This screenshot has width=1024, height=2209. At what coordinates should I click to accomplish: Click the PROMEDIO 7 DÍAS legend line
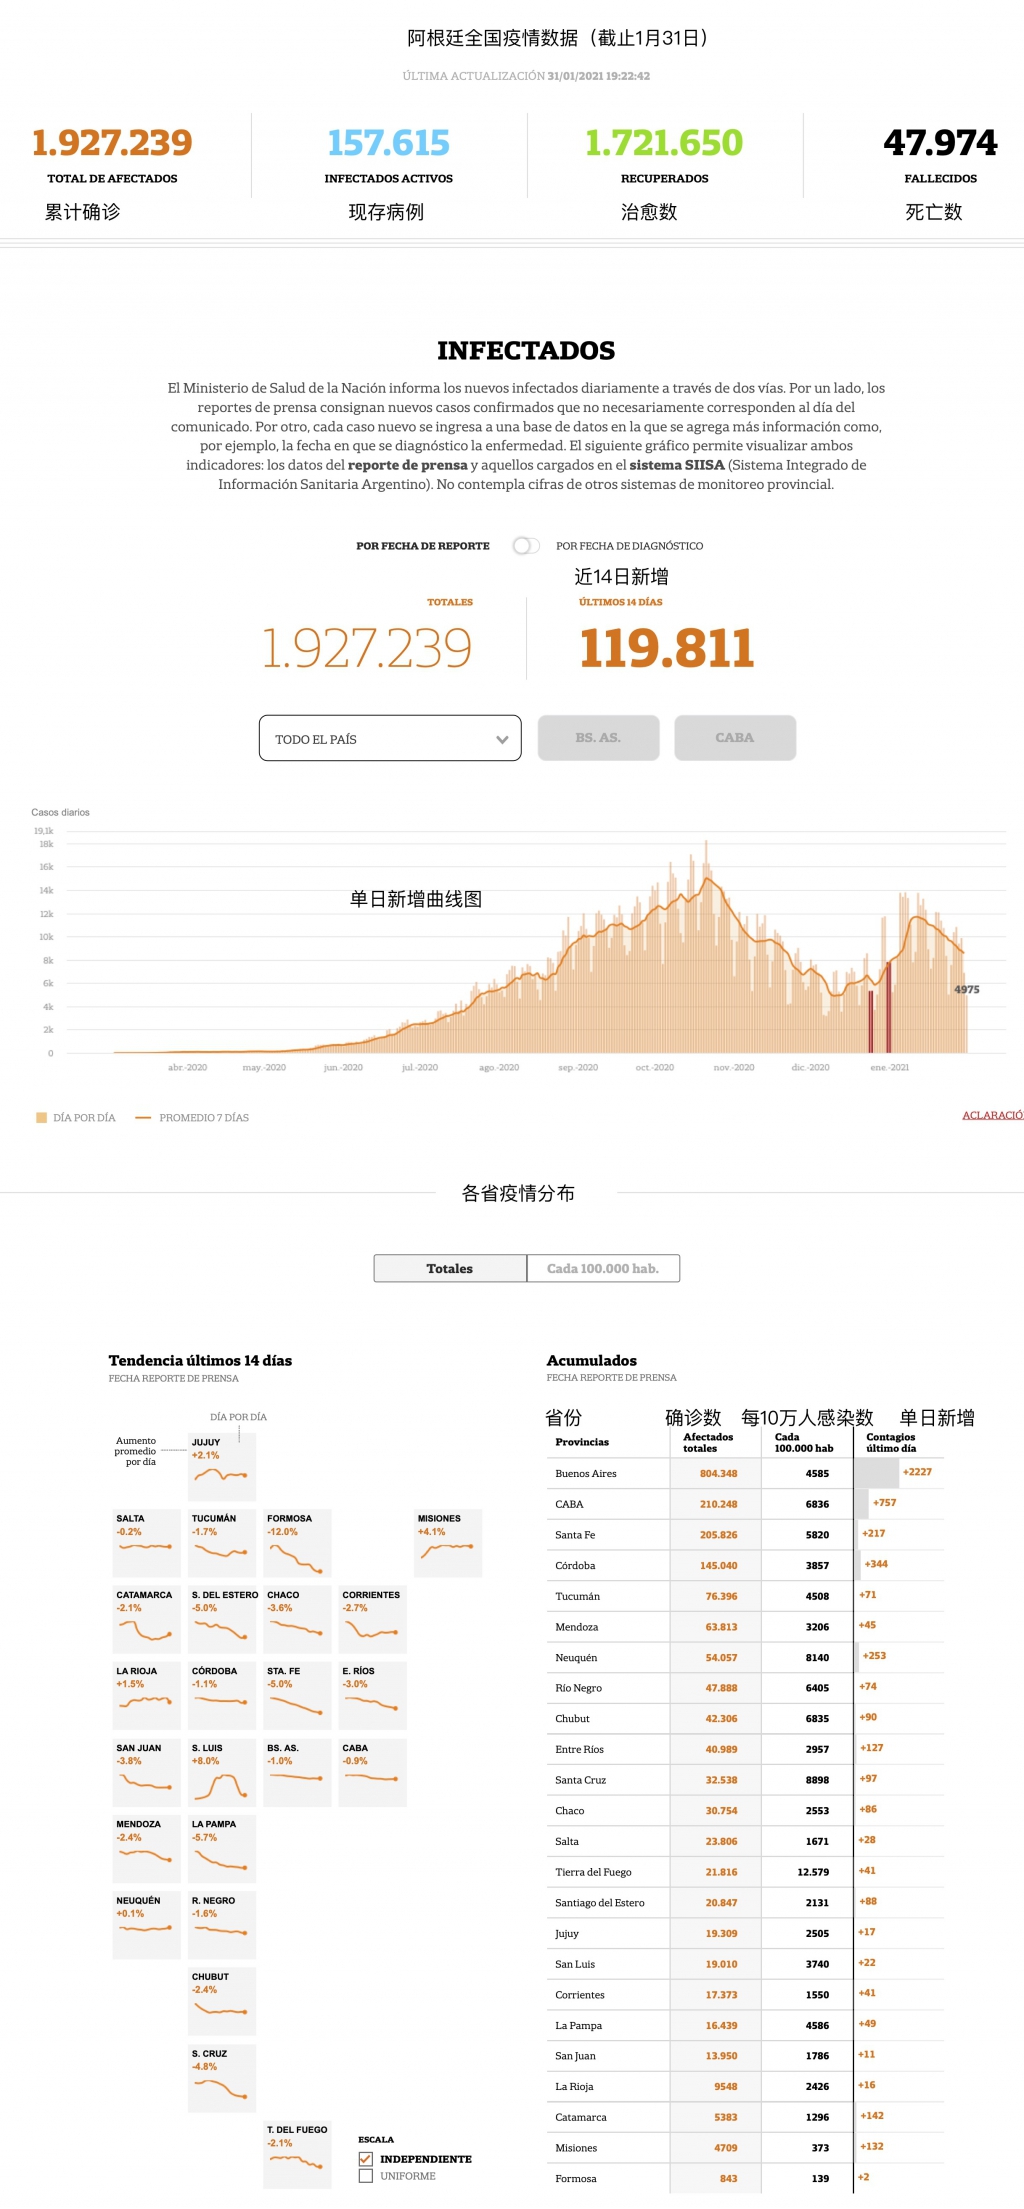click(143, 1118)
